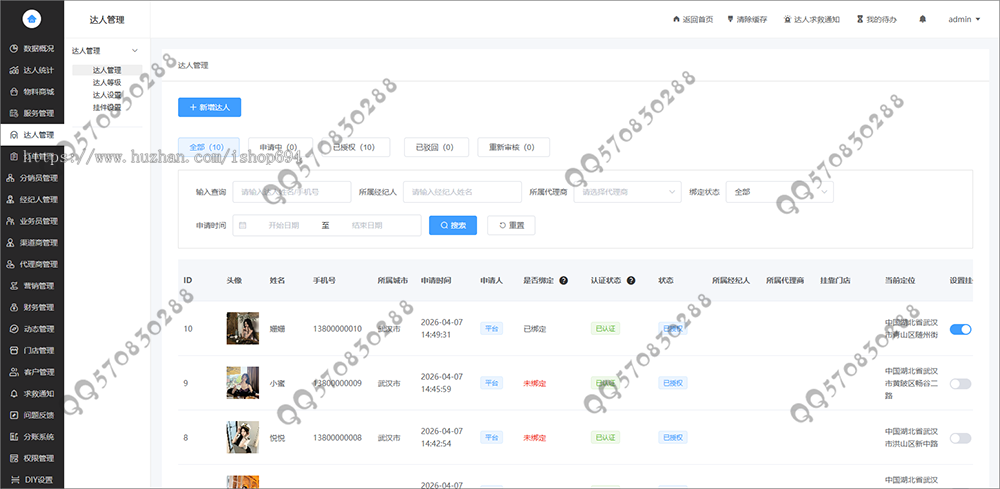The height and width of the screenshot is (489, 1000).
Task: Open the 绑定状态 dropdown
Action: (x=779, y=192)
